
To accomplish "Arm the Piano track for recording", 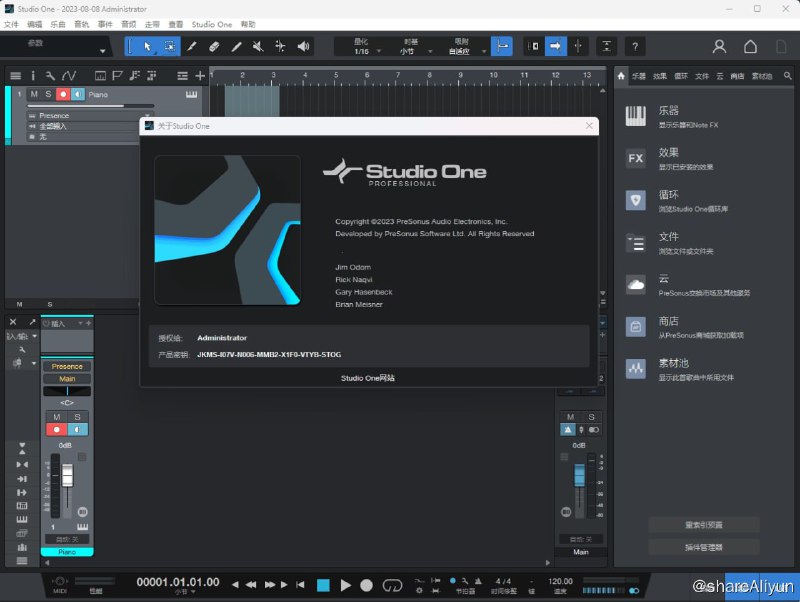I will pyautogui.click(x=63, y=94).
